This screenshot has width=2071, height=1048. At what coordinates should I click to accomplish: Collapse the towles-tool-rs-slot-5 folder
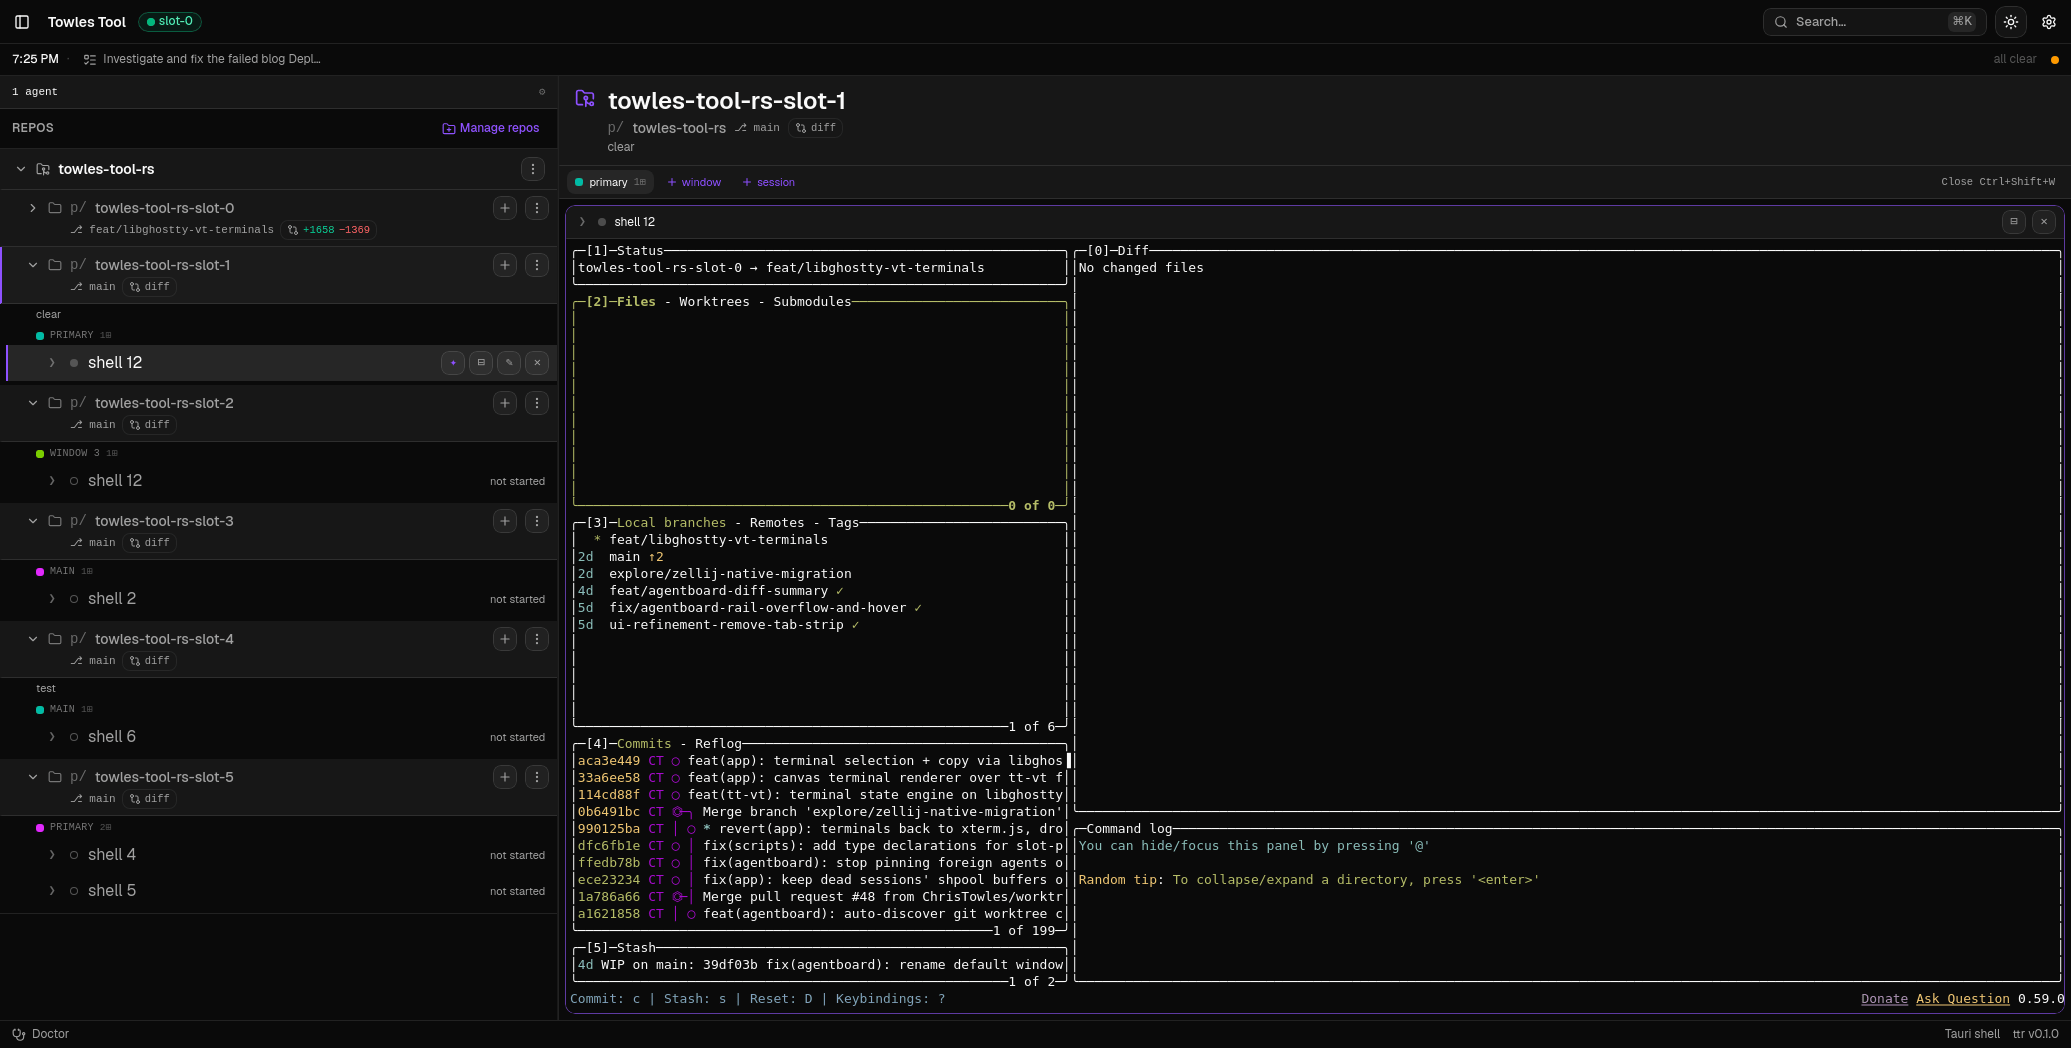[x=33, y=777]
